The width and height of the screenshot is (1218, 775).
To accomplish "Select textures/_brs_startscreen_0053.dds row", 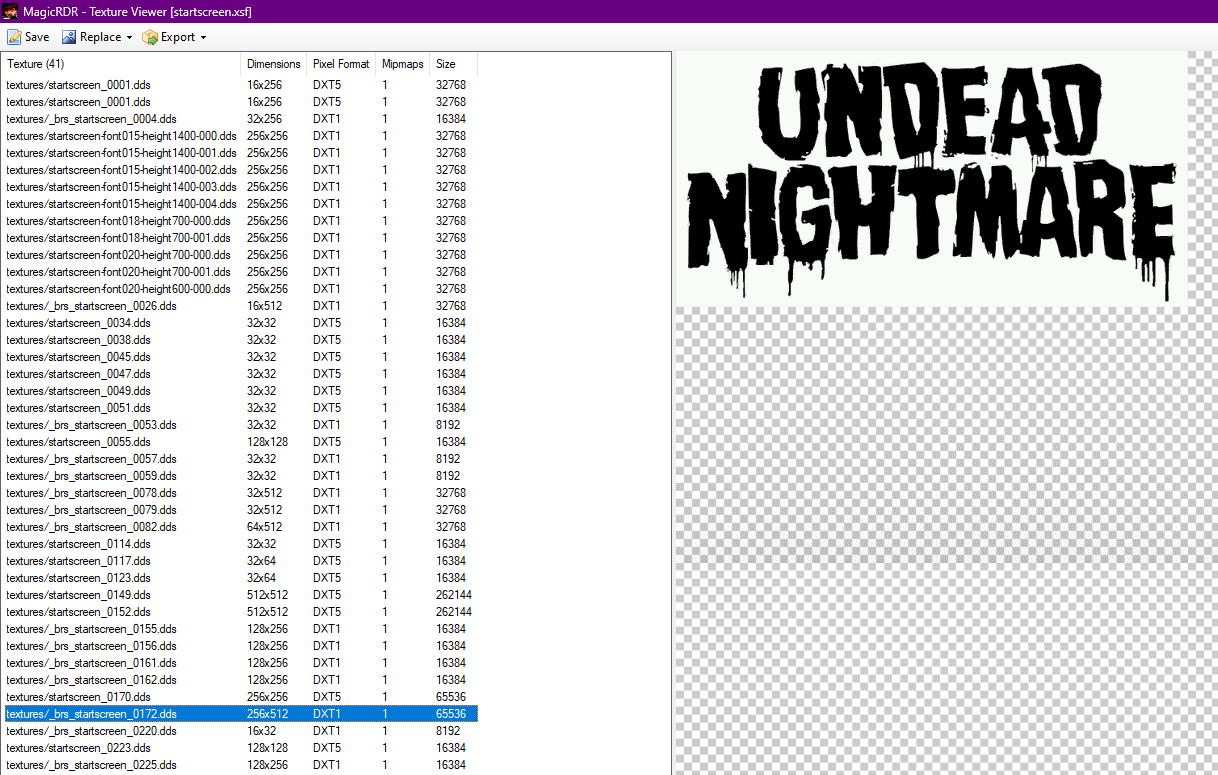I will (240, 424).
